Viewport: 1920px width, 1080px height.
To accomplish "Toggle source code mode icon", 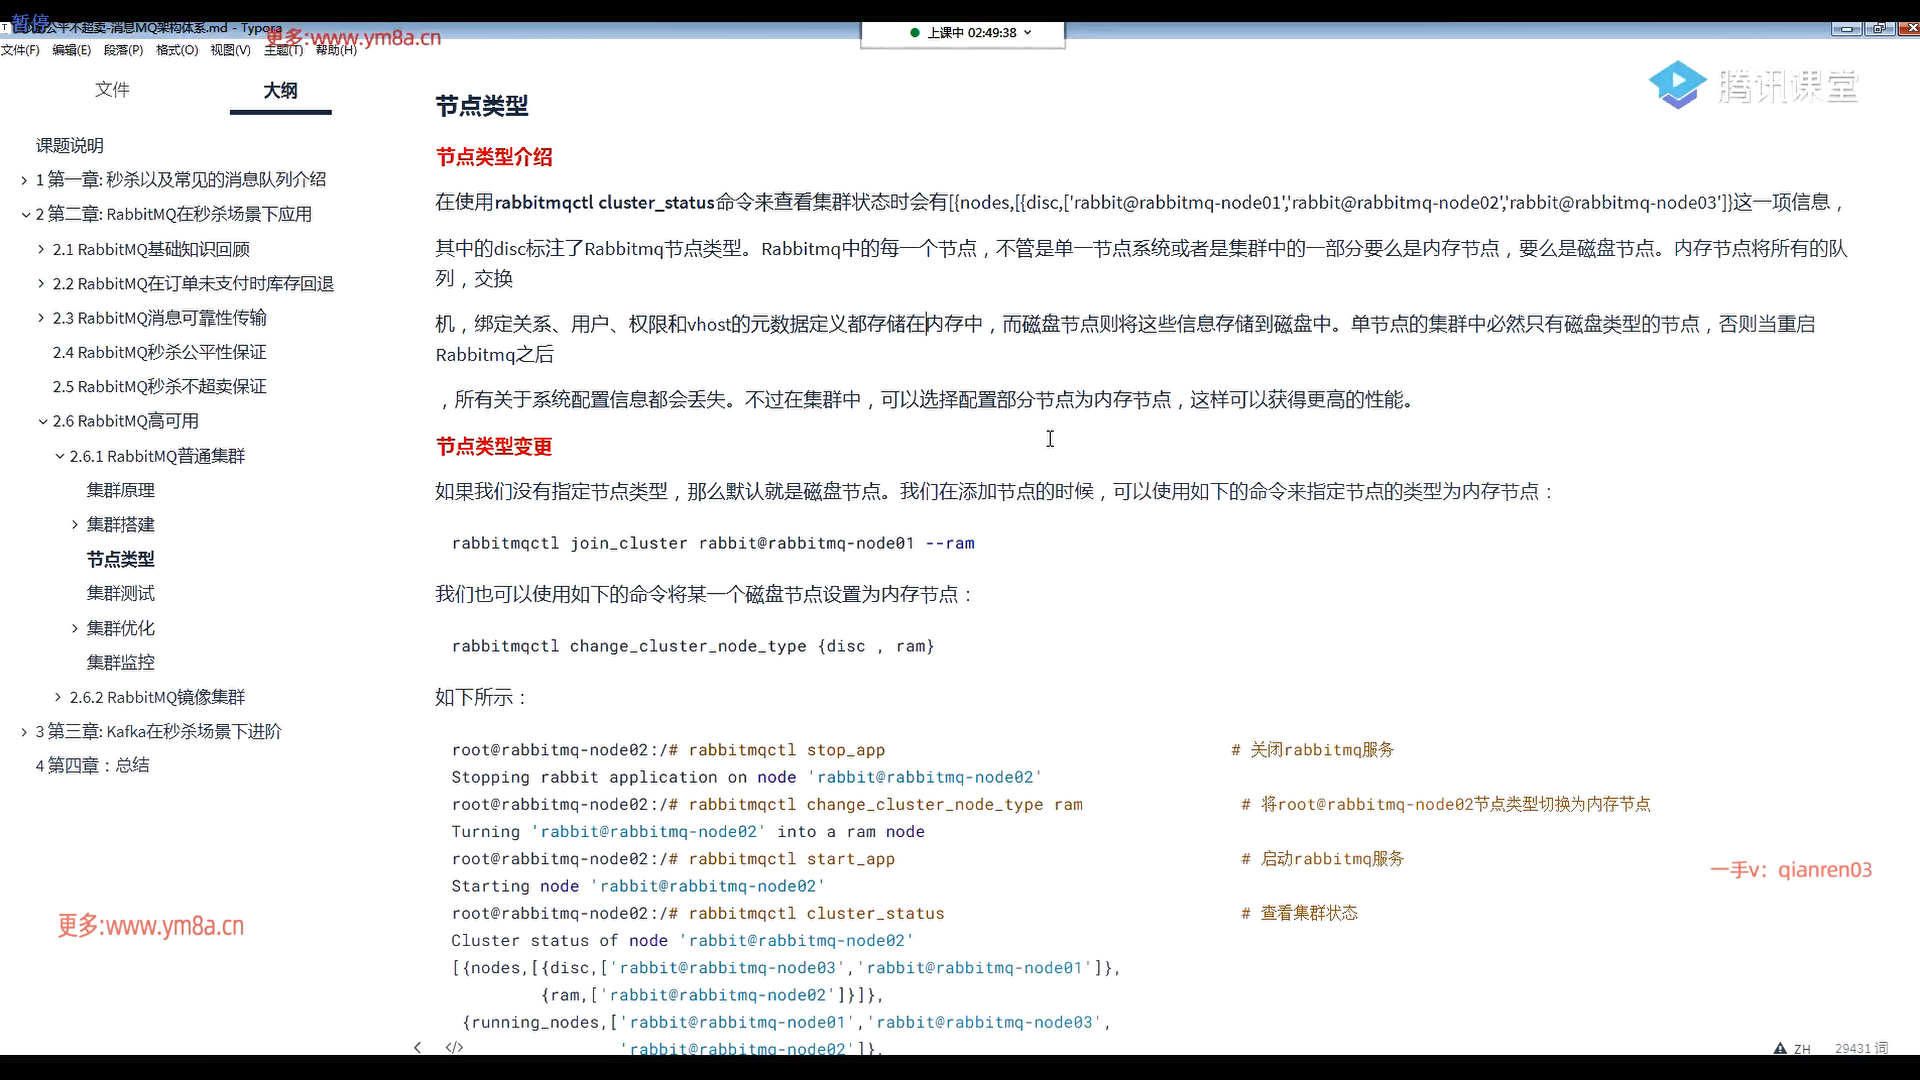I will tap(454, 1047).
